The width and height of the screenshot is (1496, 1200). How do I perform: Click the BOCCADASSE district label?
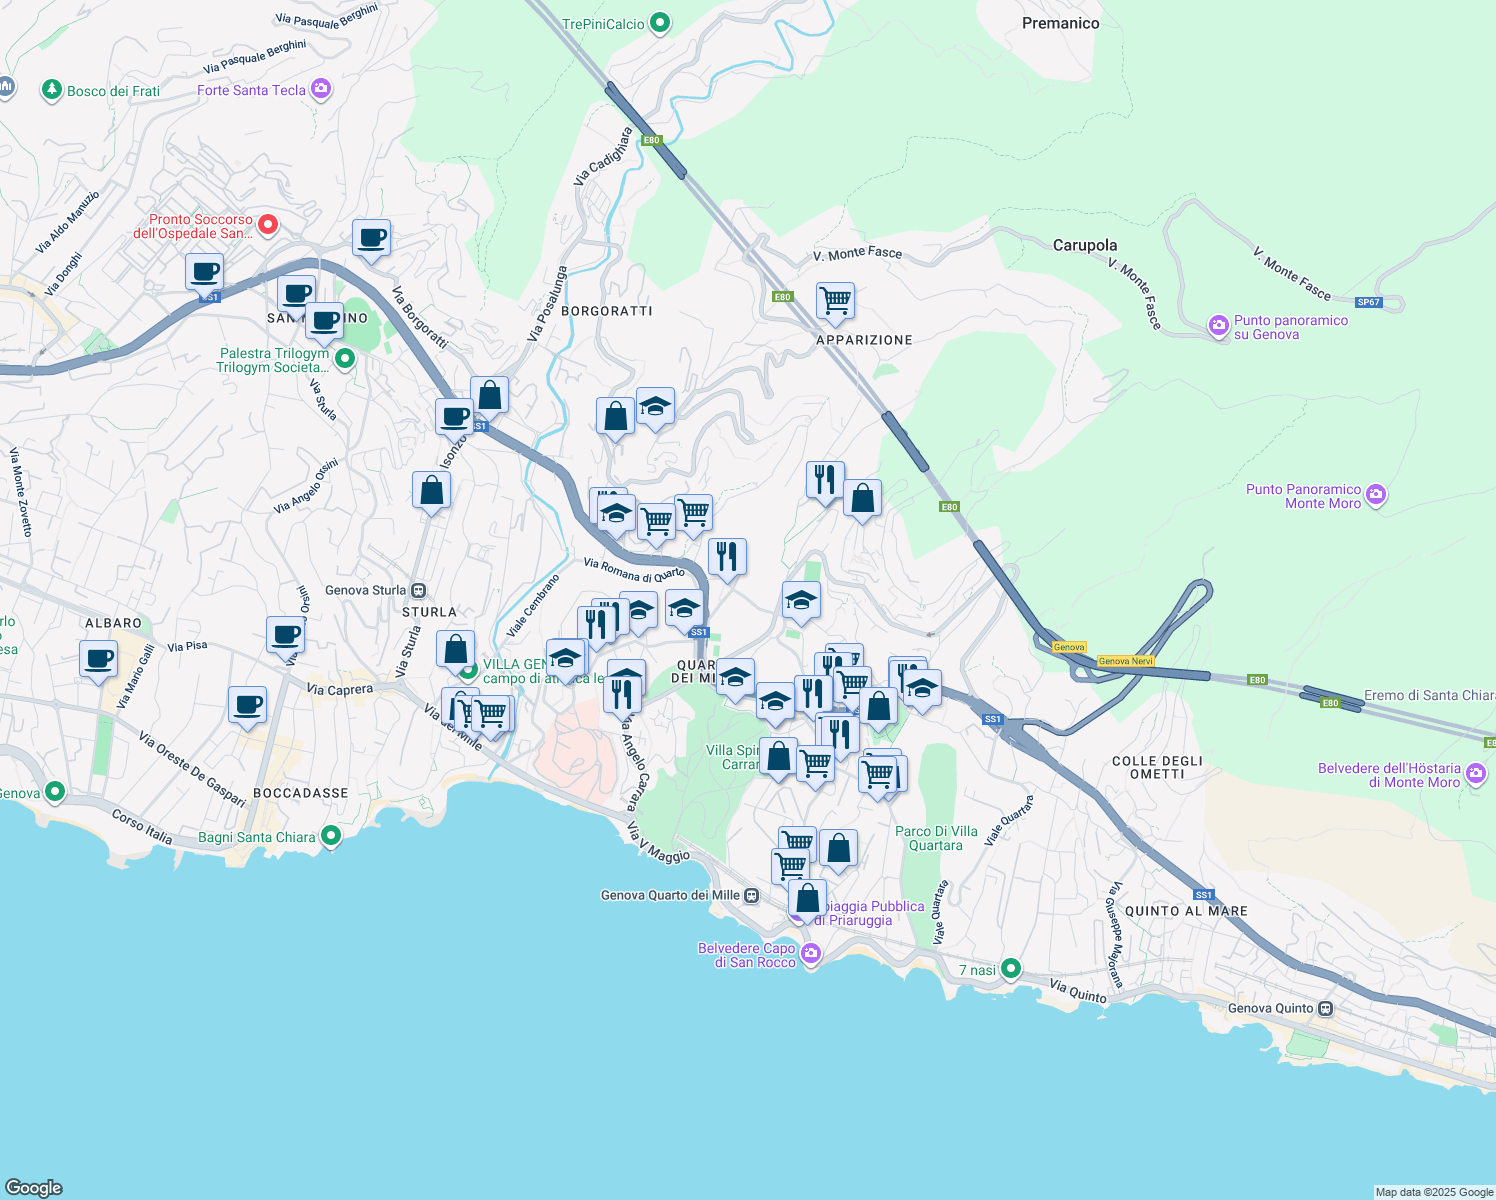click(301, 793)
